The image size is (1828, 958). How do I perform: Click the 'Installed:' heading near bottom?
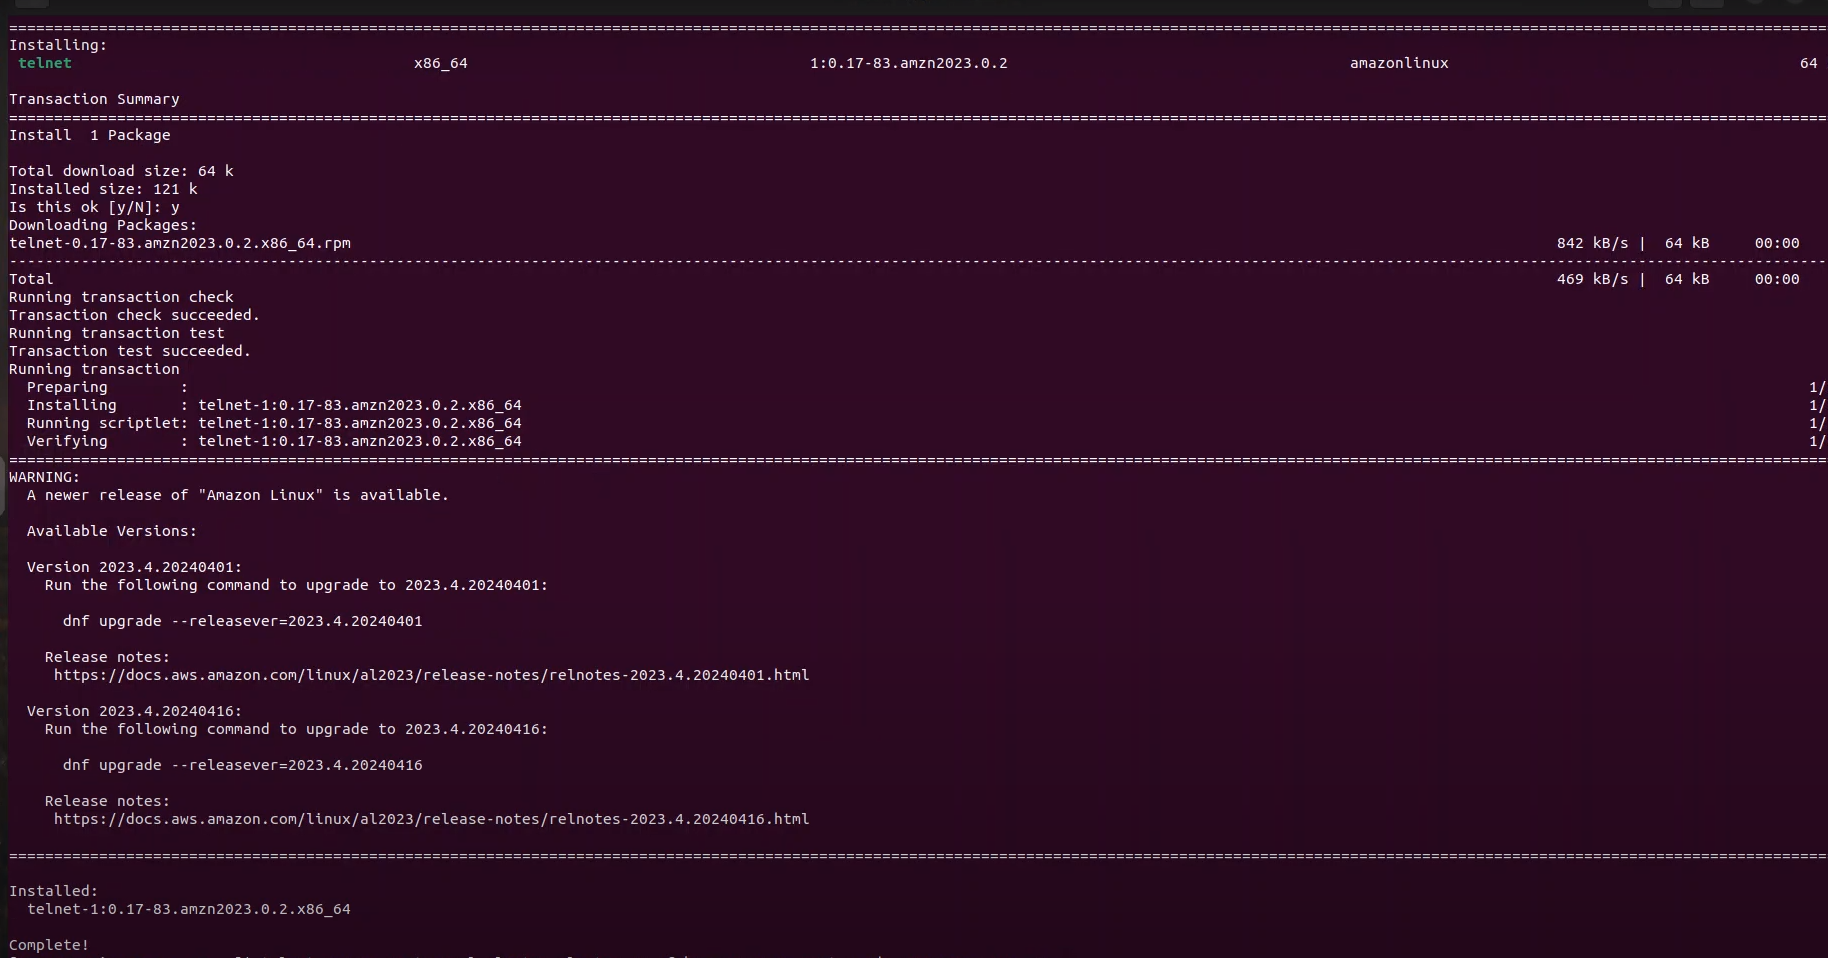(x=54, y=891)
